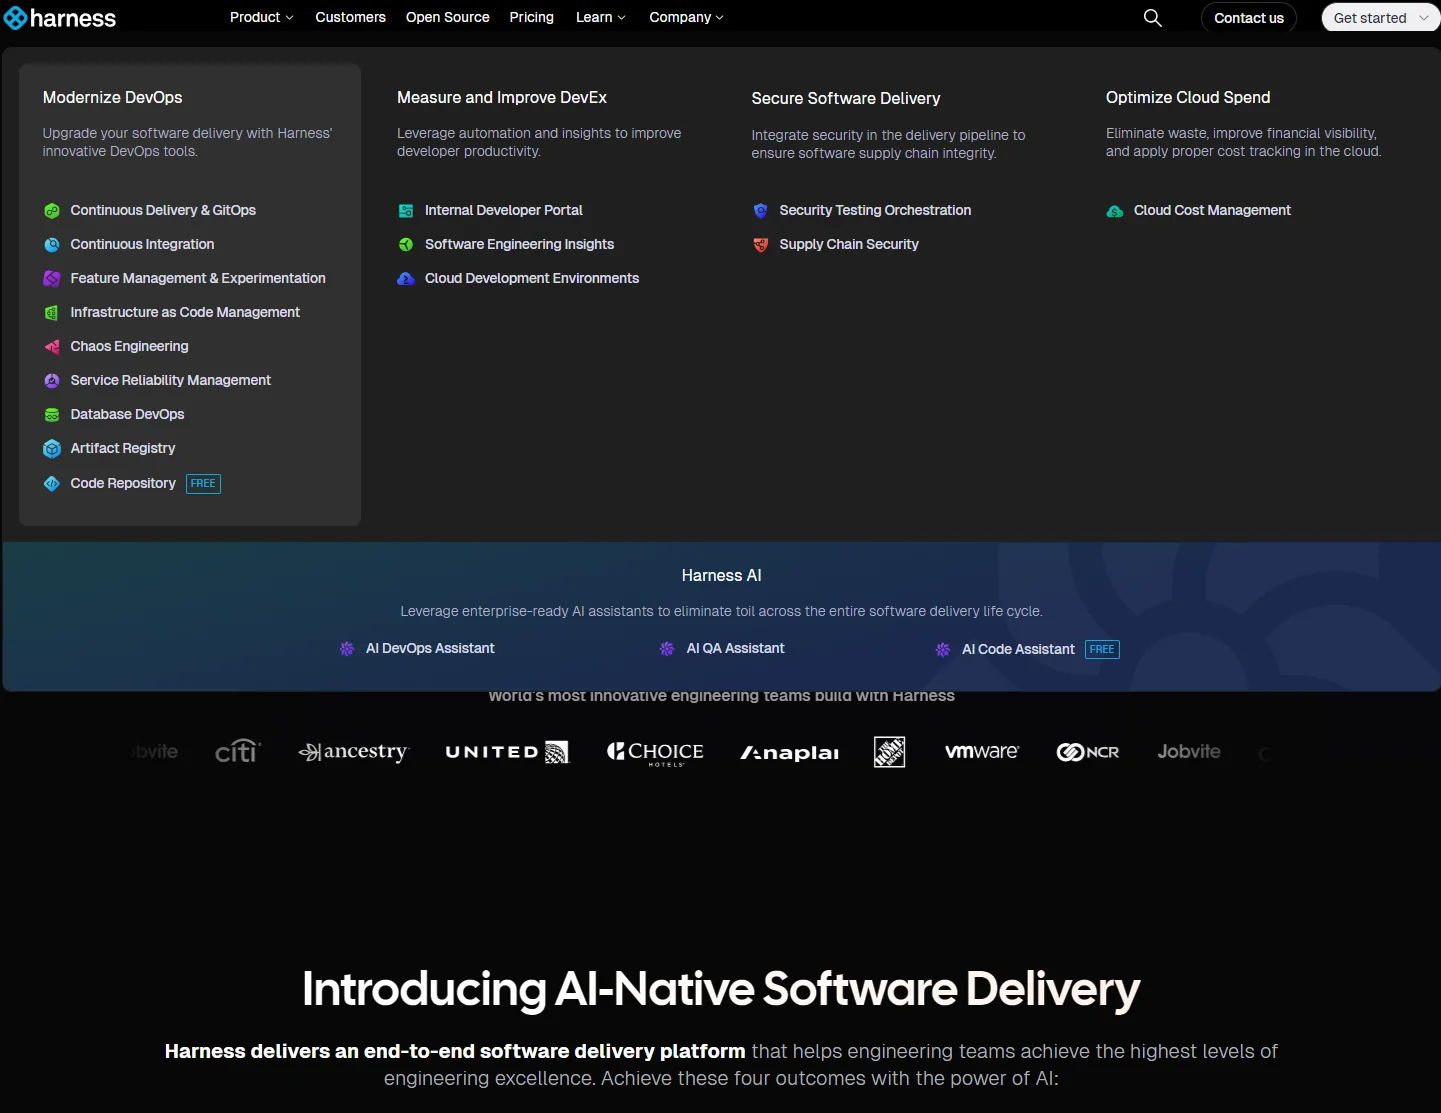
Task: Click the Home Depot logo
Action: tap(890, 752)
